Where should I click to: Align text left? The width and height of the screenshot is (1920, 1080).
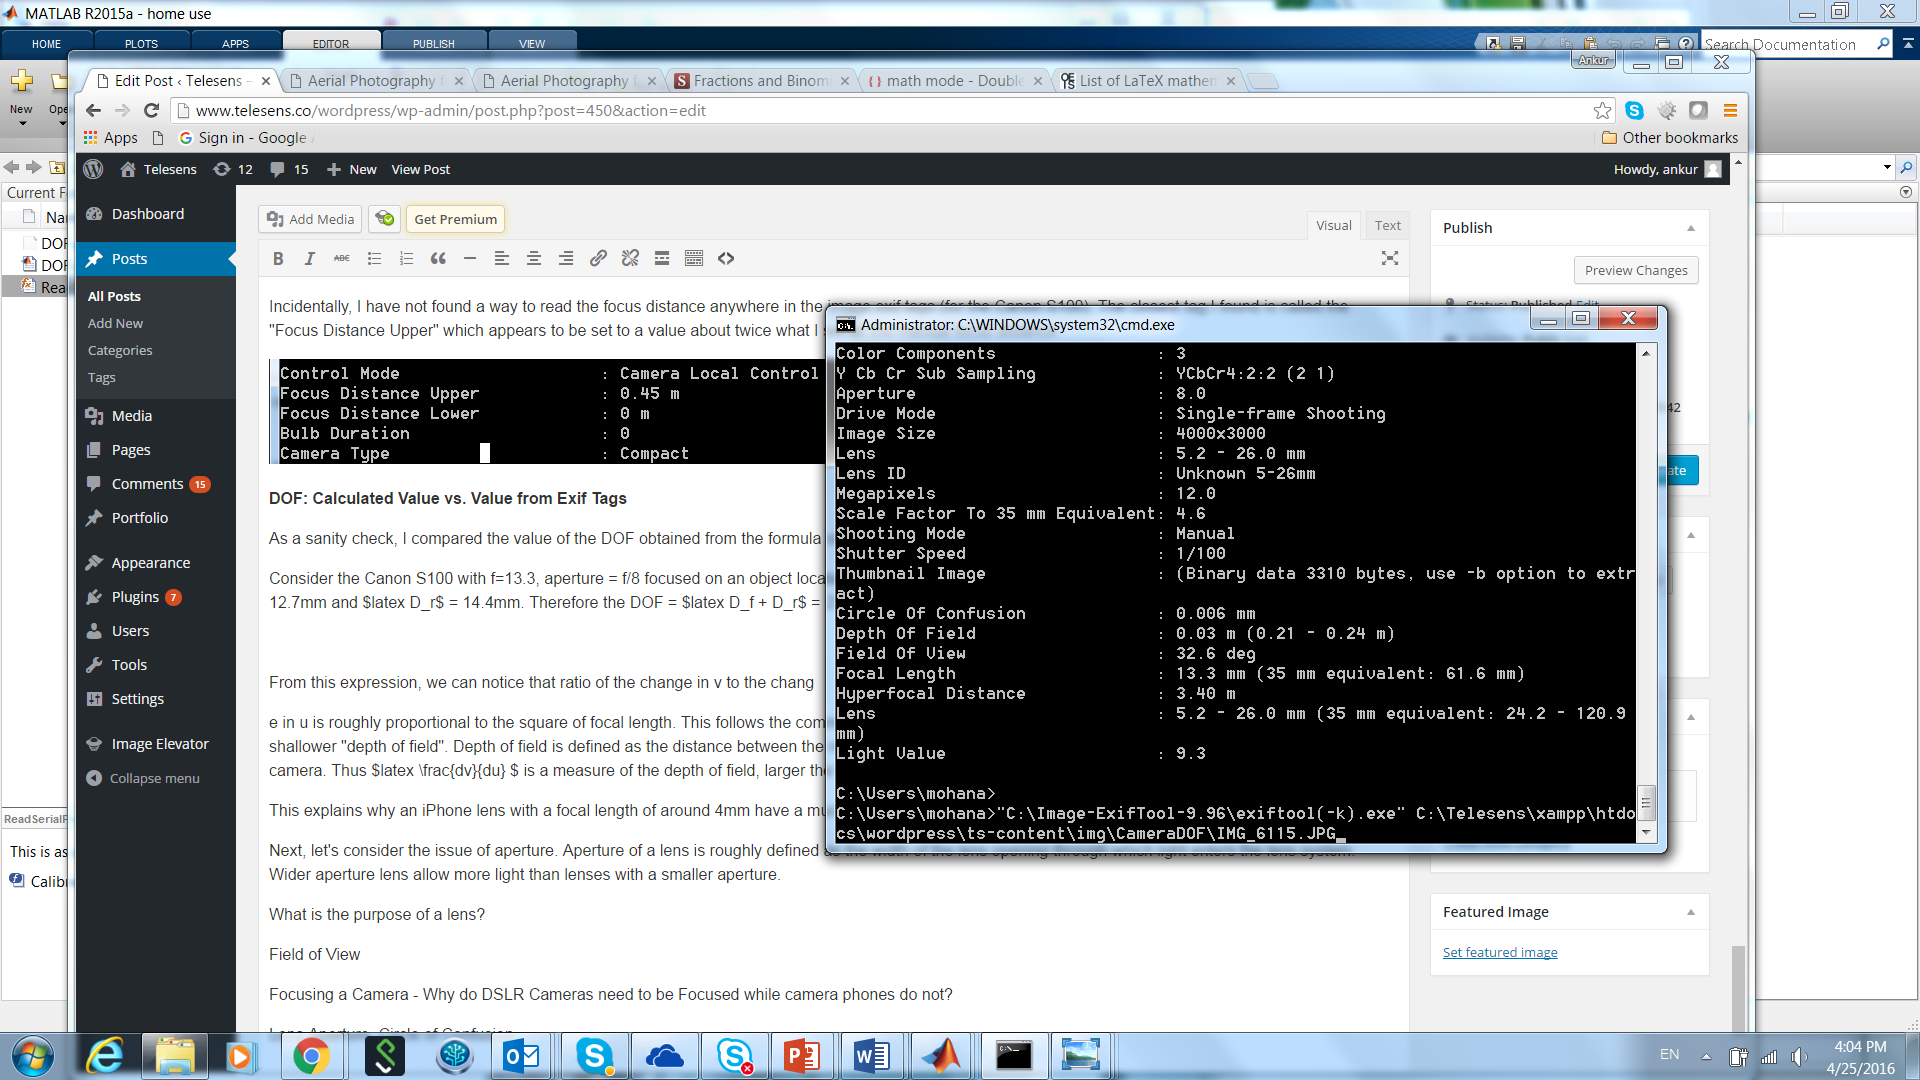tap(502, 259)
